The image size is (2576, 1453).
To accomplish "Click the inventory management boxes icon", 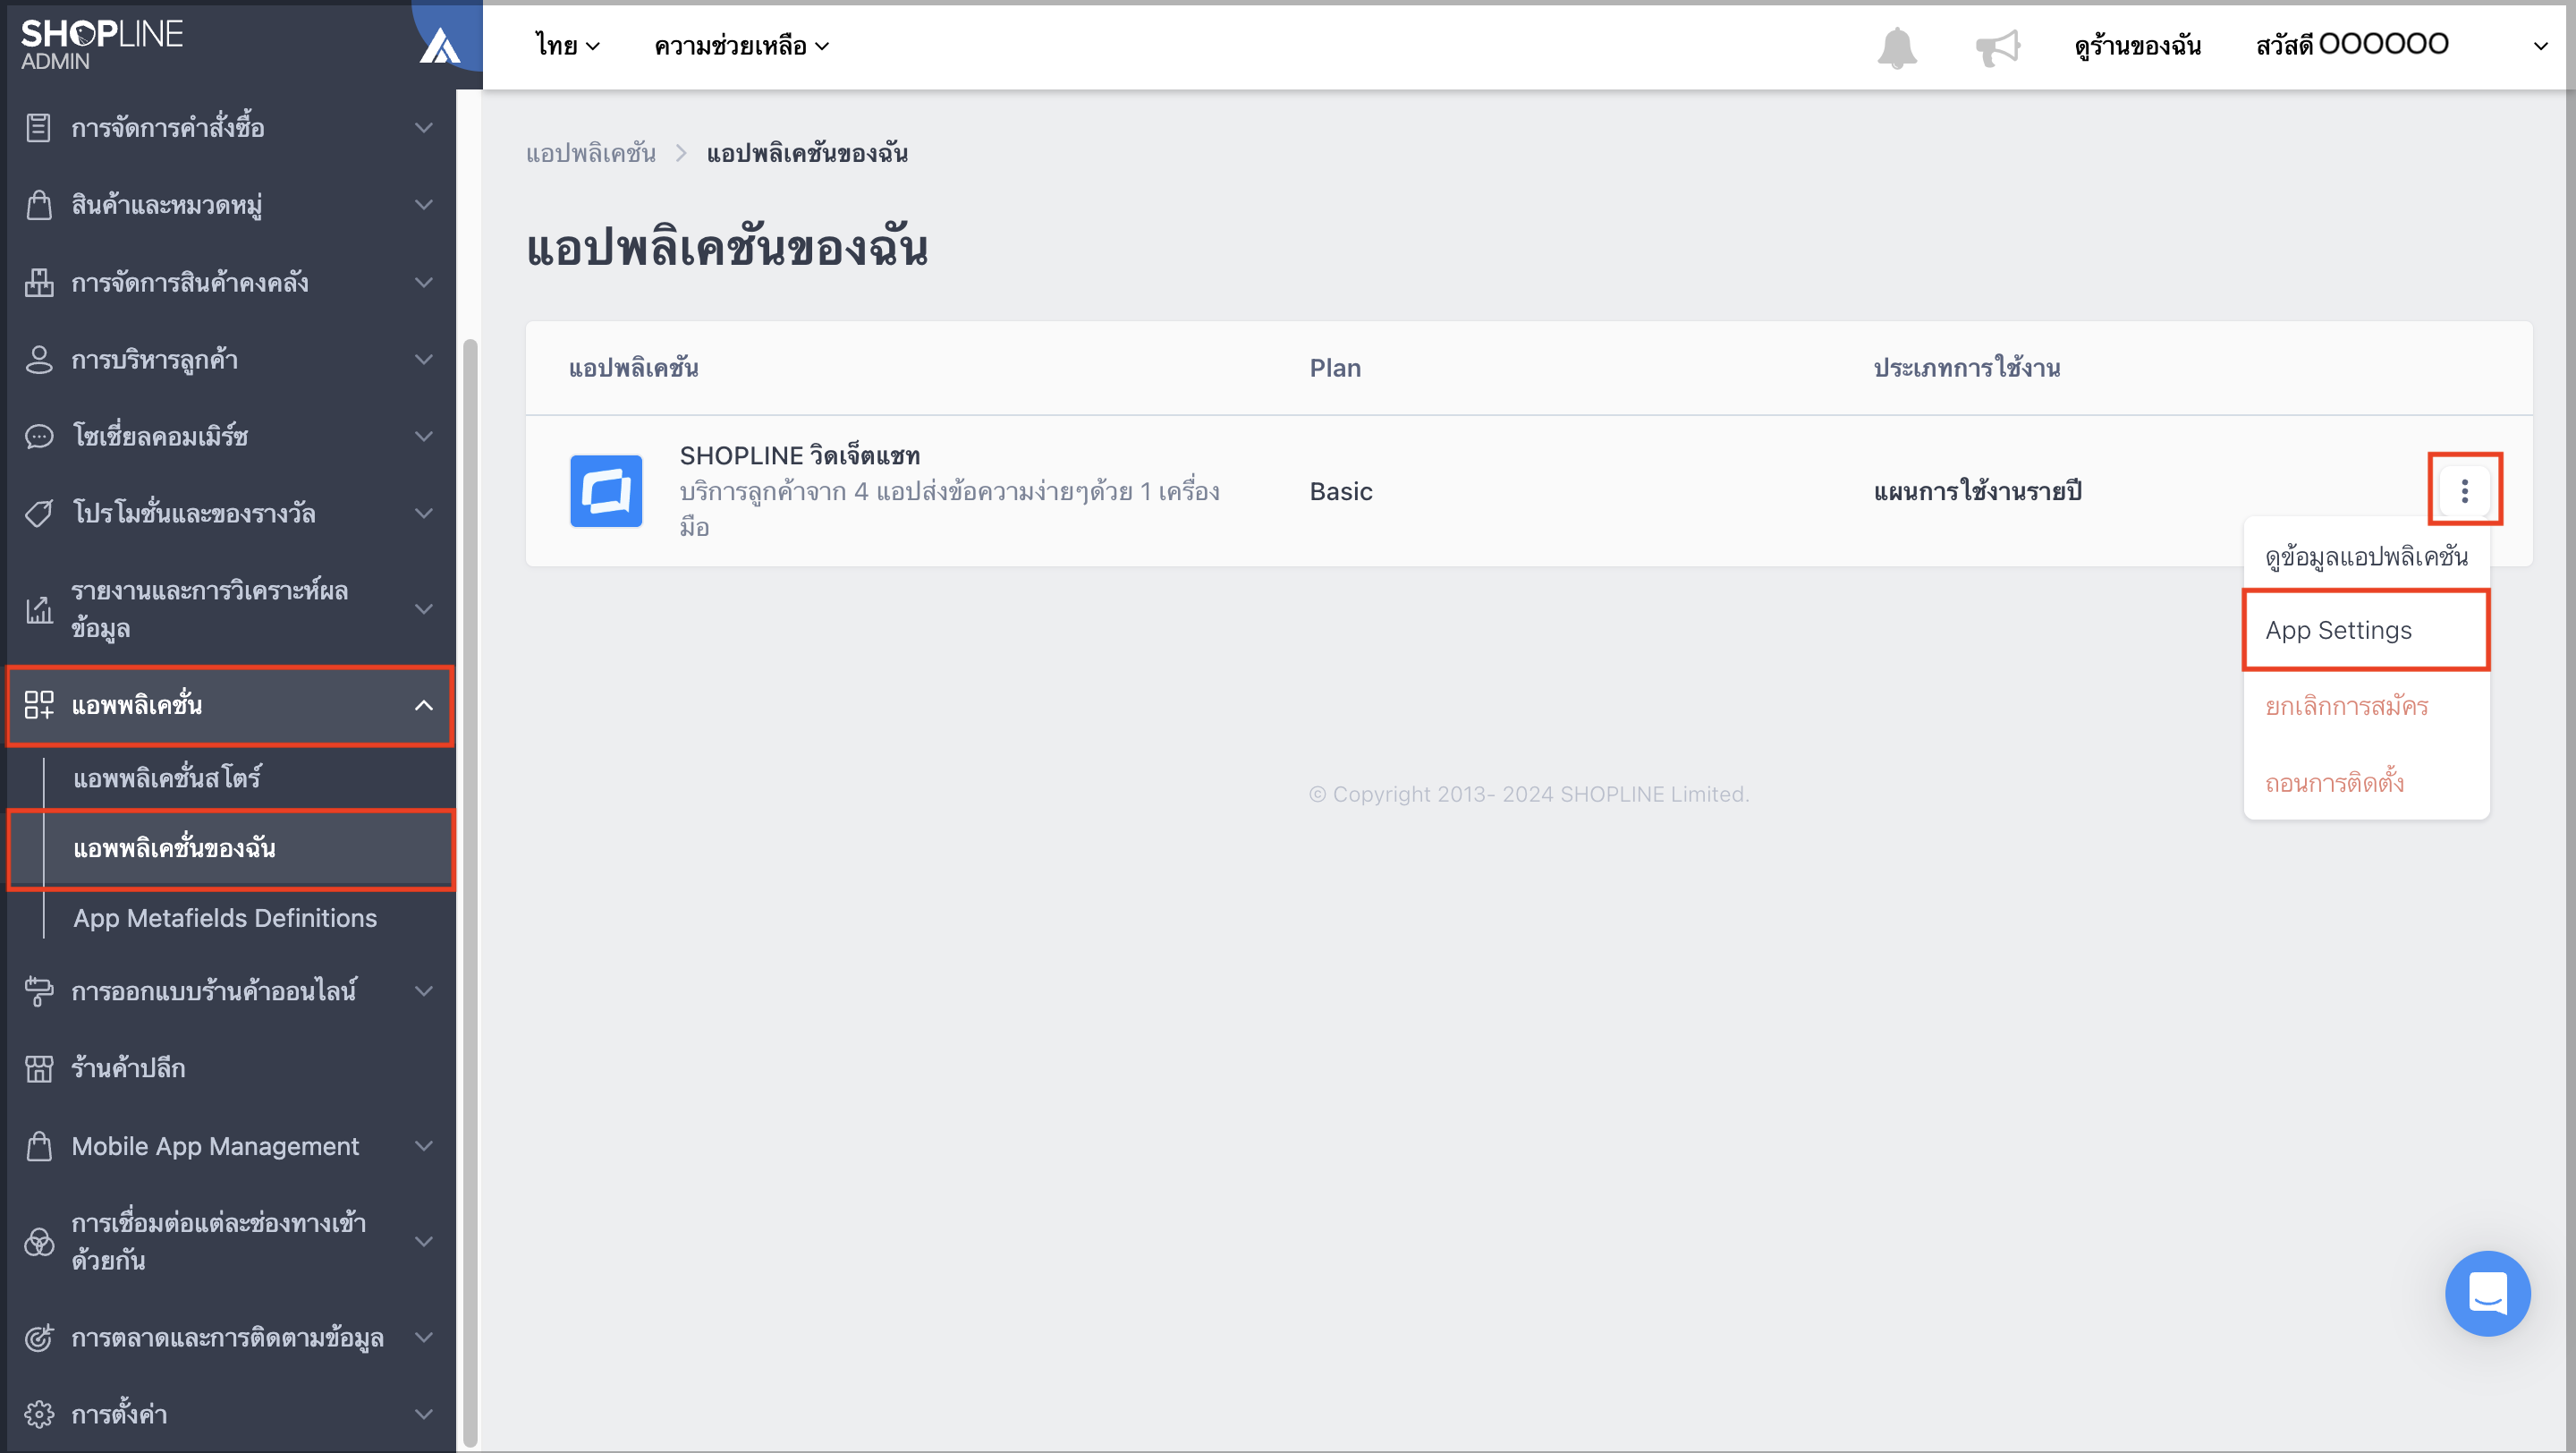I will click(38, 282).
